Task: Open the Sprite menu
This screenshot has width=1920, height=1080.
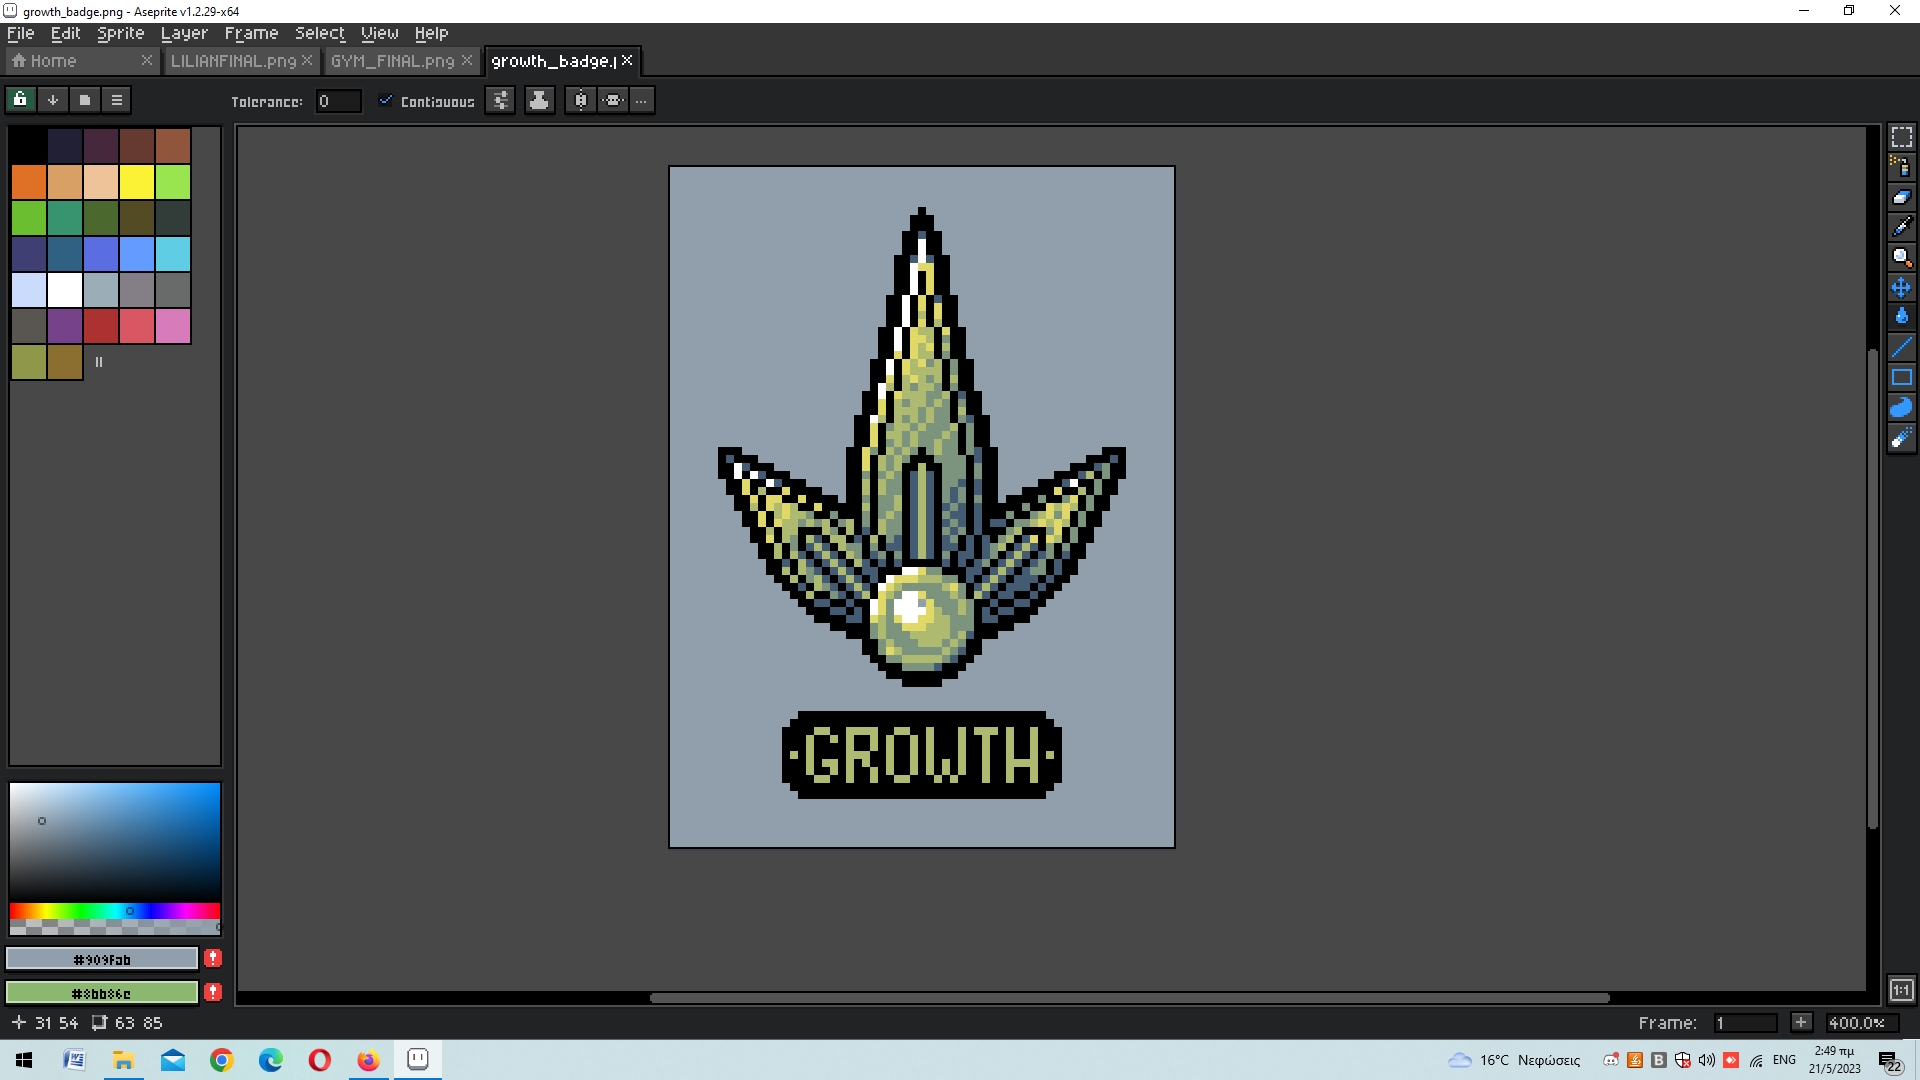Action: coord(121,33)
